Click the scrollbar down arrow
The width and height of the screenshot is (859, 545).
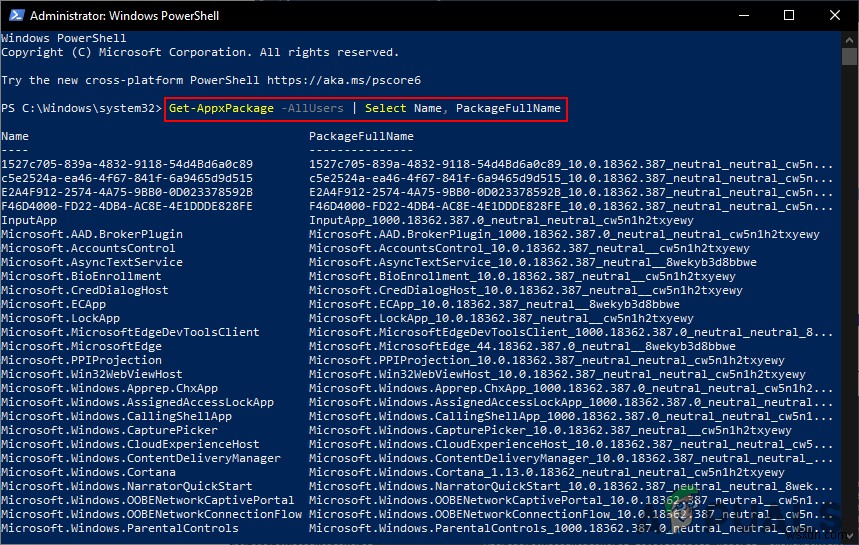pos(850,536)
